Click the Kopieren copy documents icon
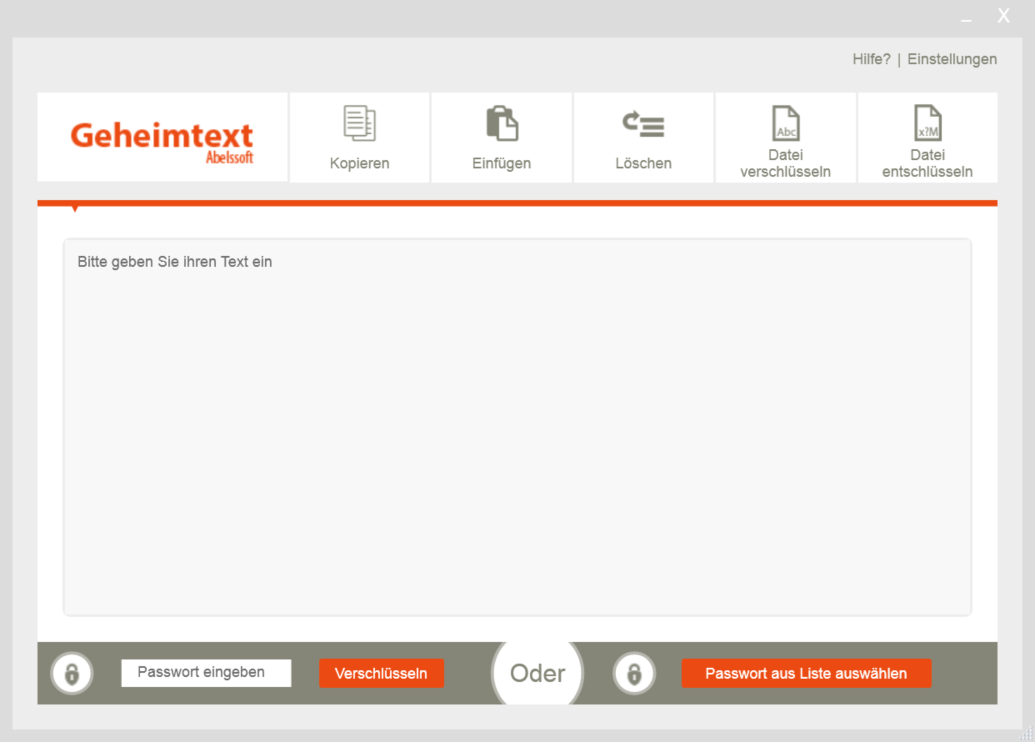This screenshot has height=742, width=1035. click(359, 123)
